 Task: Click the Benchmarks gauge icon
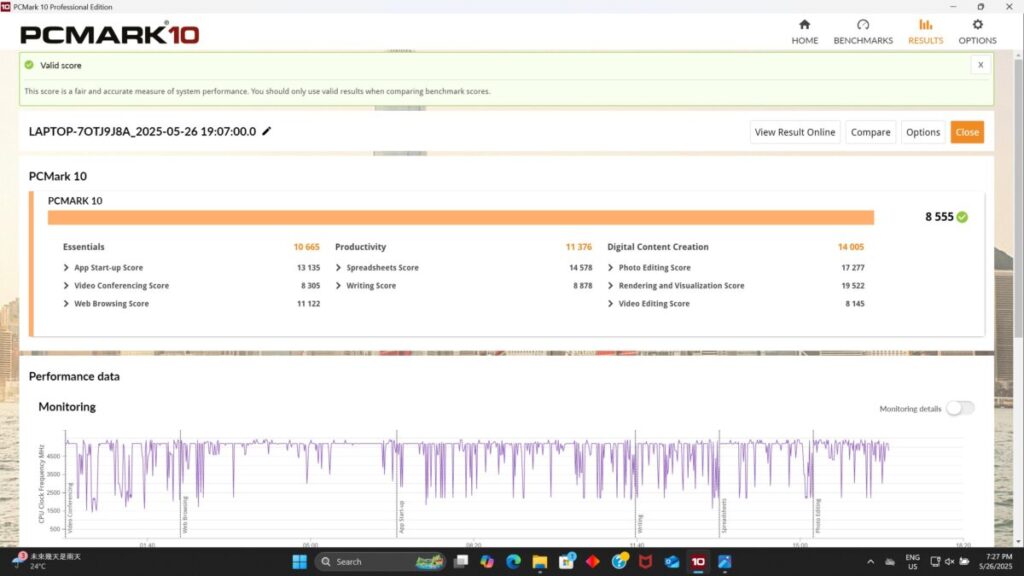[x=863, y=25]
